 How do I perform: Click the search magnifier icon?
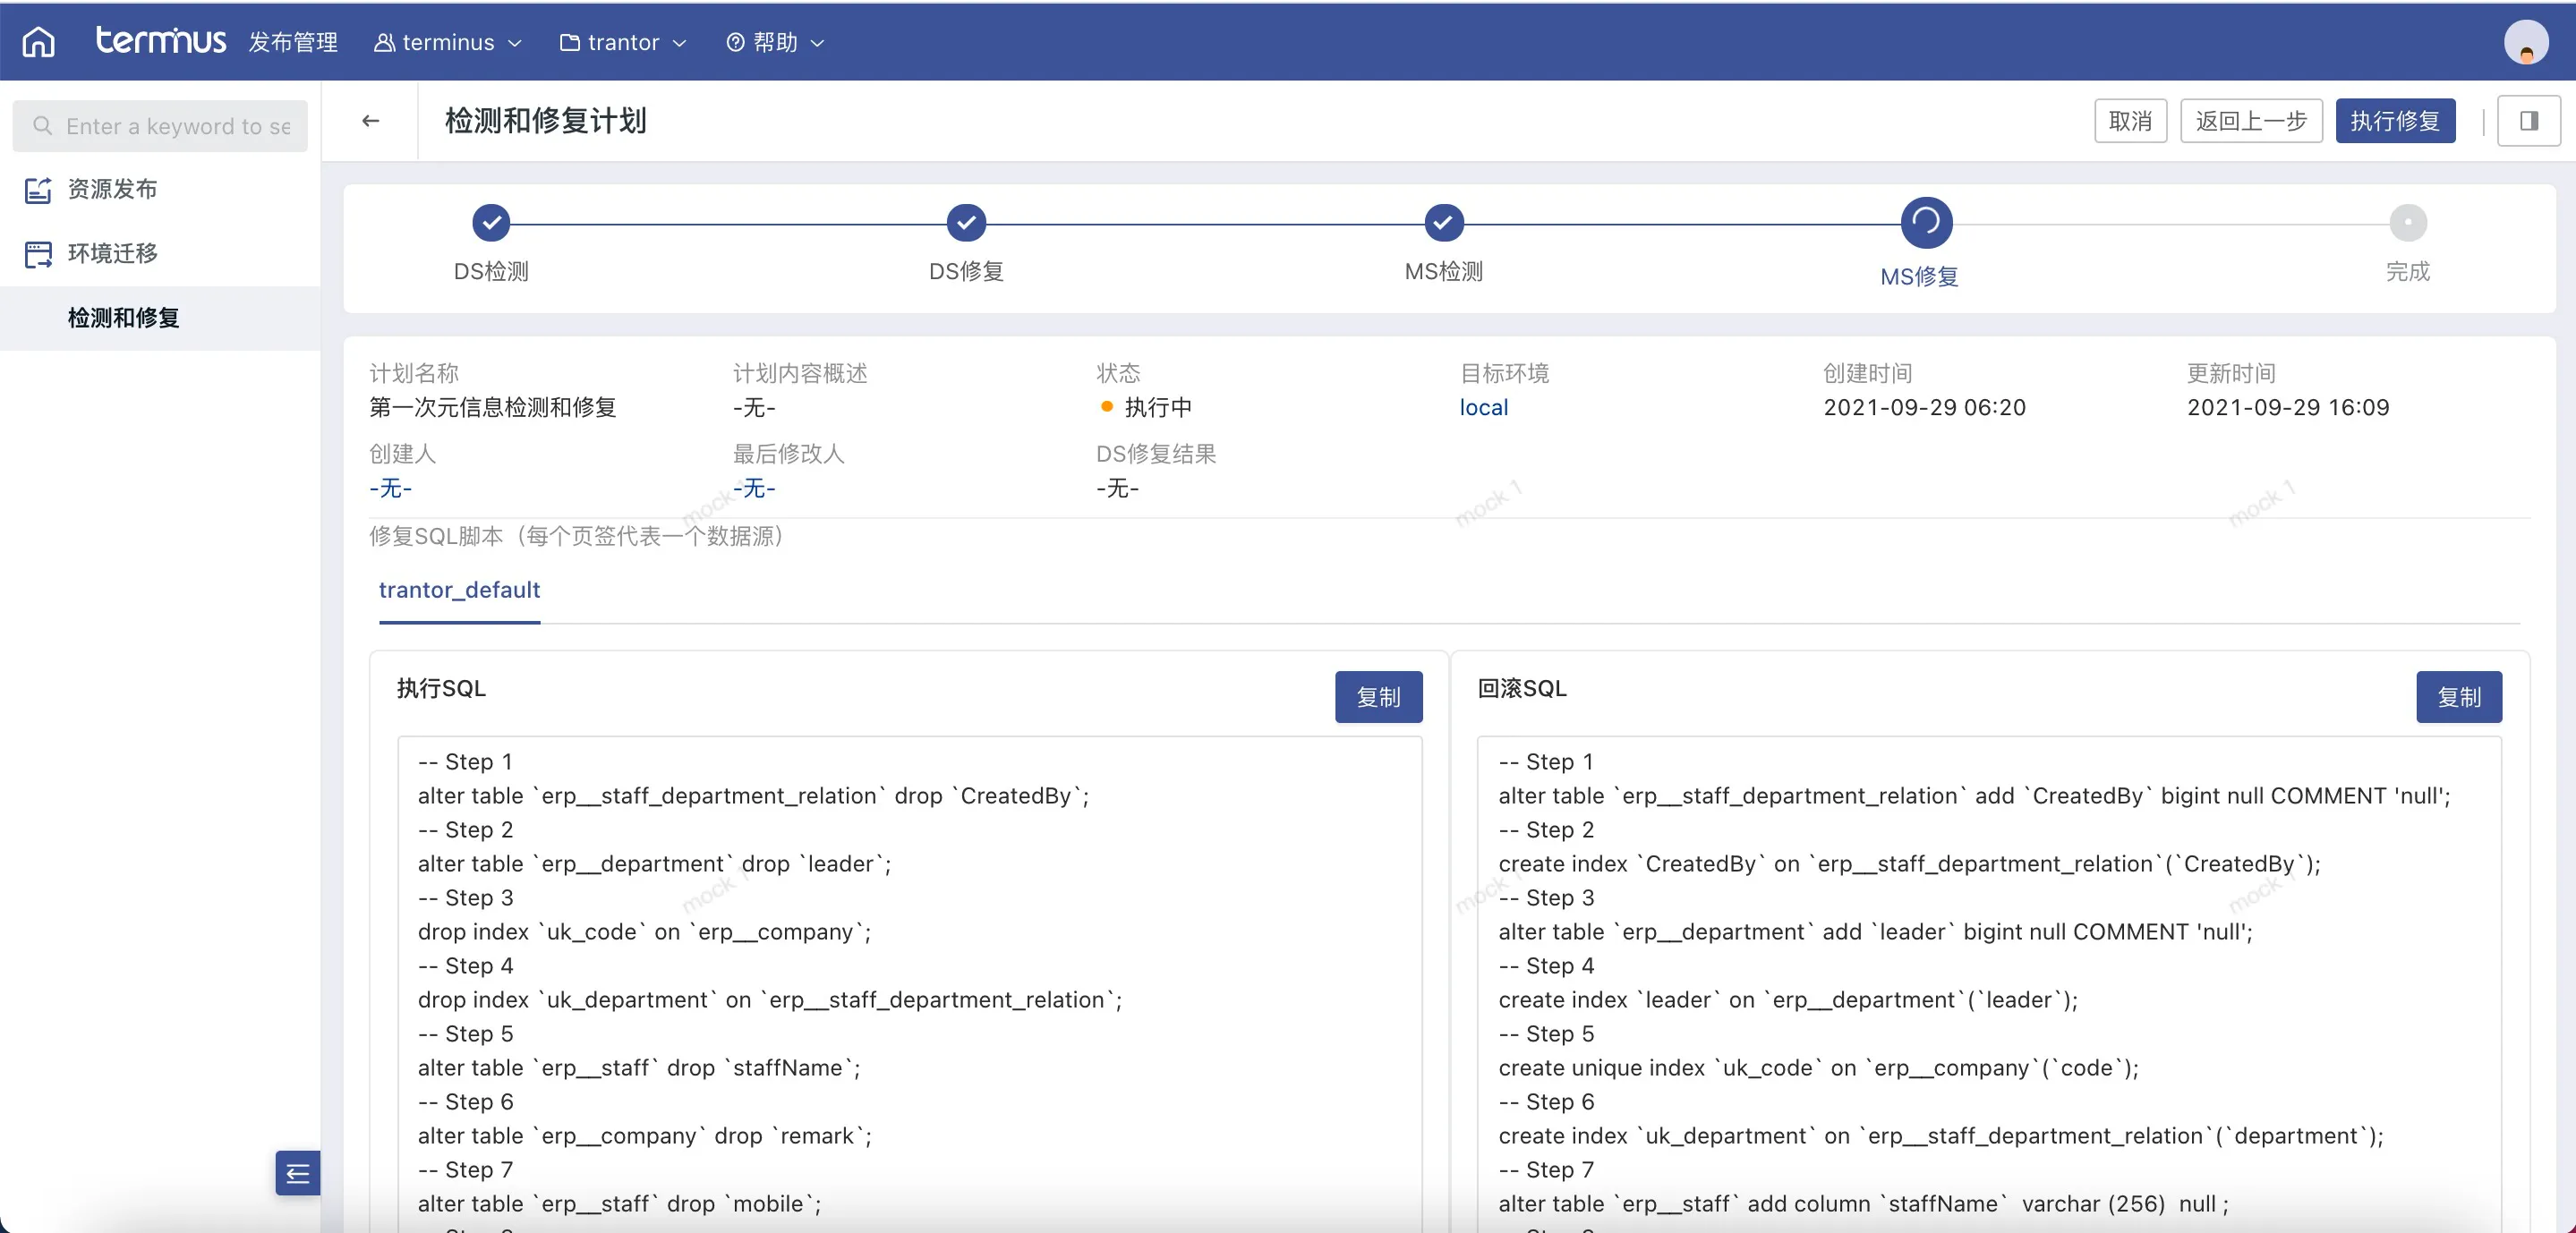[42, 126]
